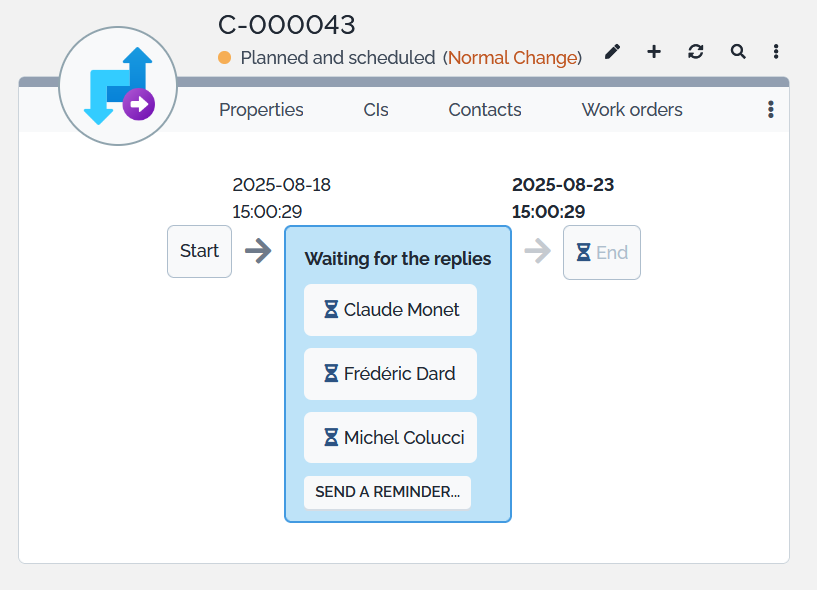The width and height of the screenshot is (817, 590).
Task: Go to the Work orders tab
Action: click(x=632, y=110)
